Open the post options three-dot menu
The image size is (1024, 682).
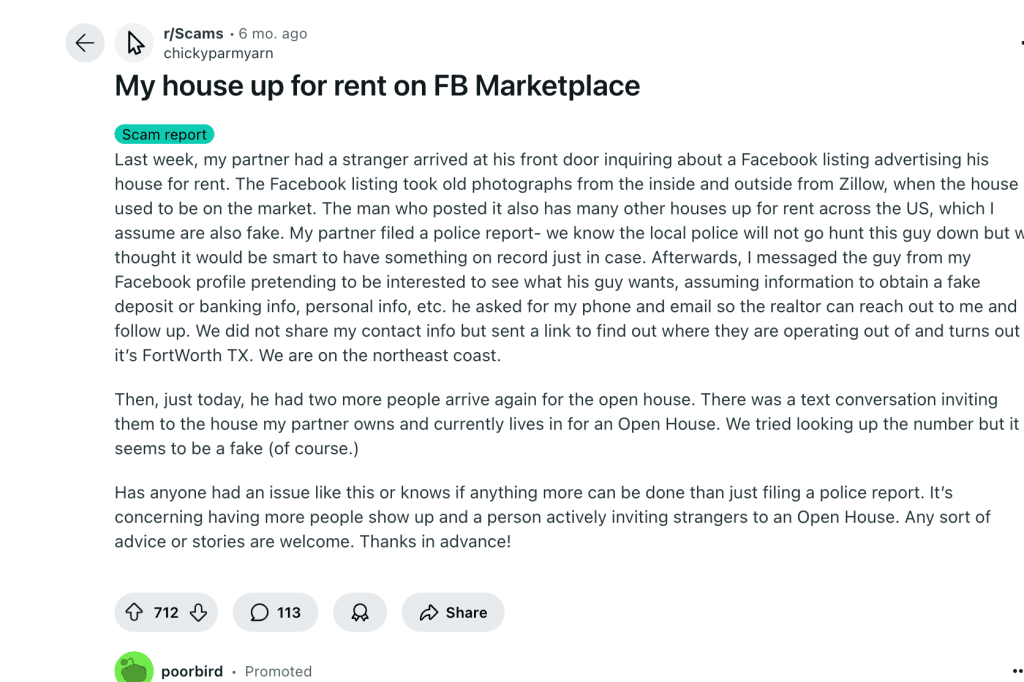tap(1021, 42)
